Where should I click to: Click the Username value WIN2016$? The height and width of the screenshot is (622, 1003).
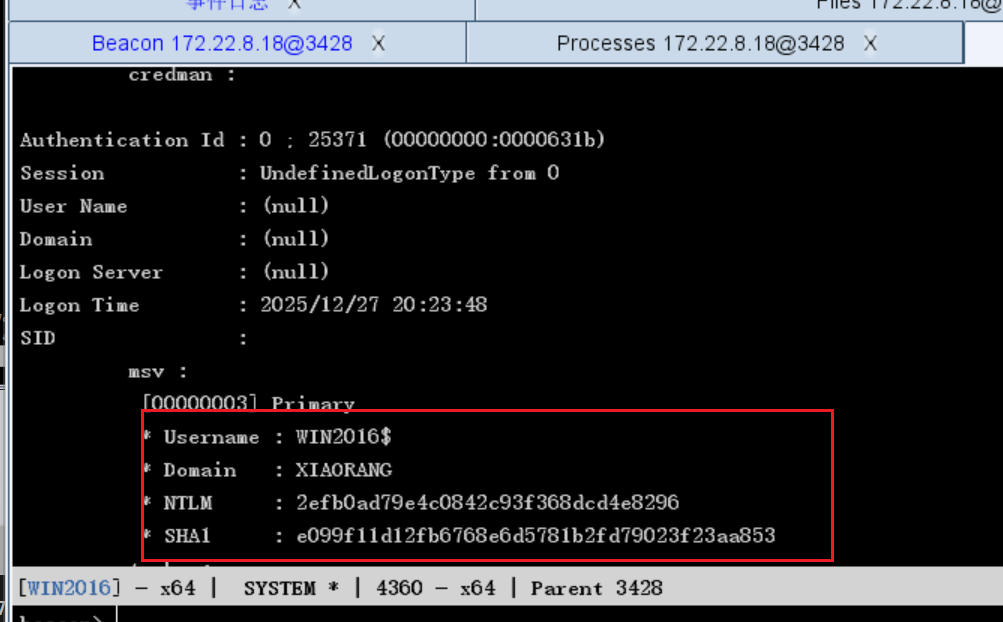(344, 437)
